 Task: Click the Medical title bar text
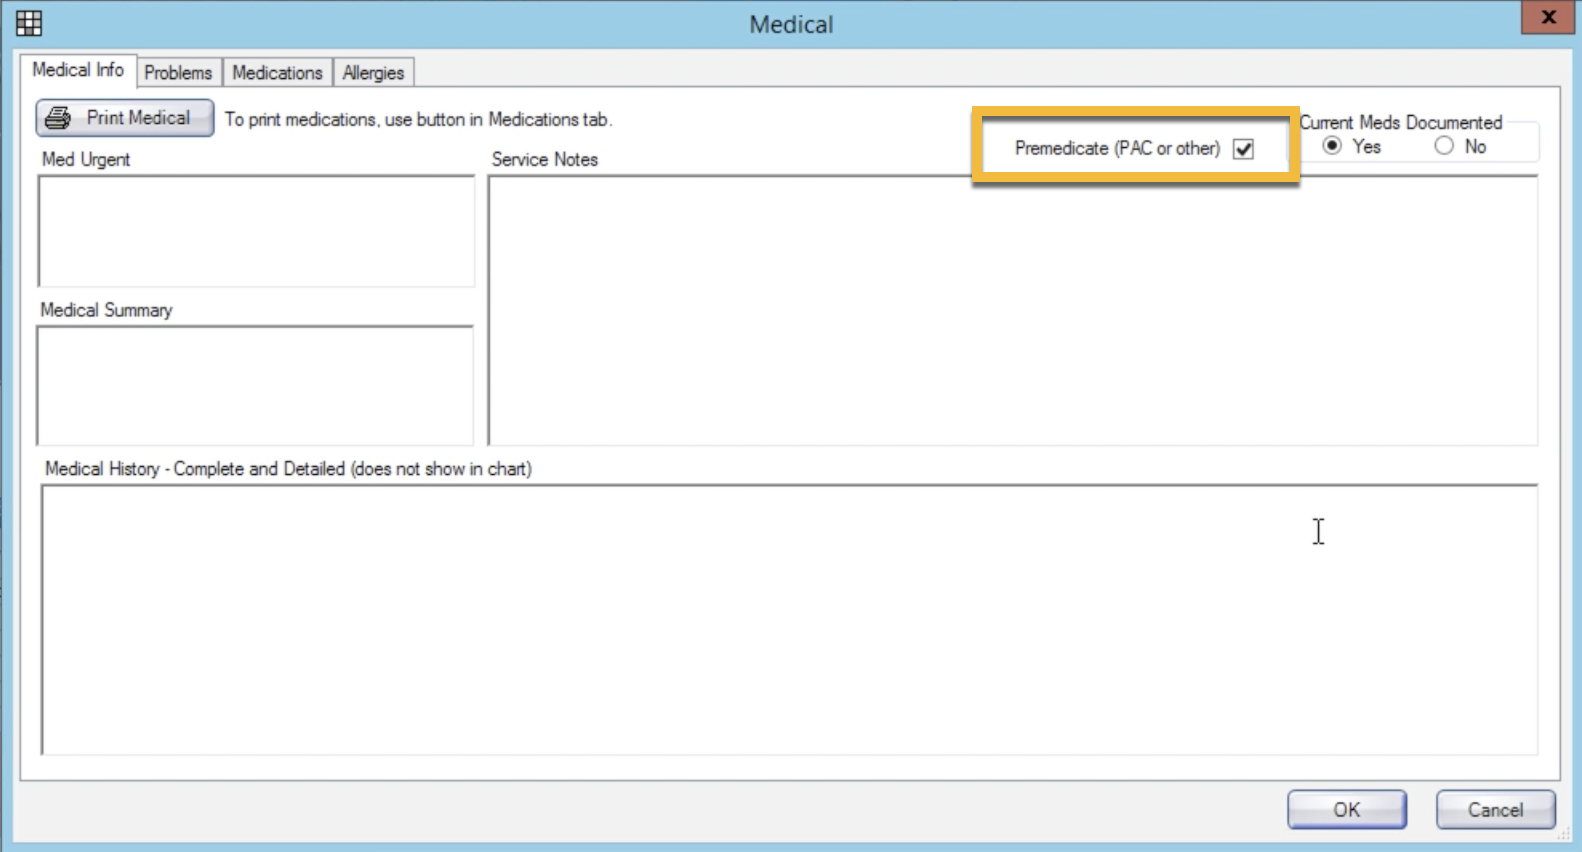click(x=791, y=25)
